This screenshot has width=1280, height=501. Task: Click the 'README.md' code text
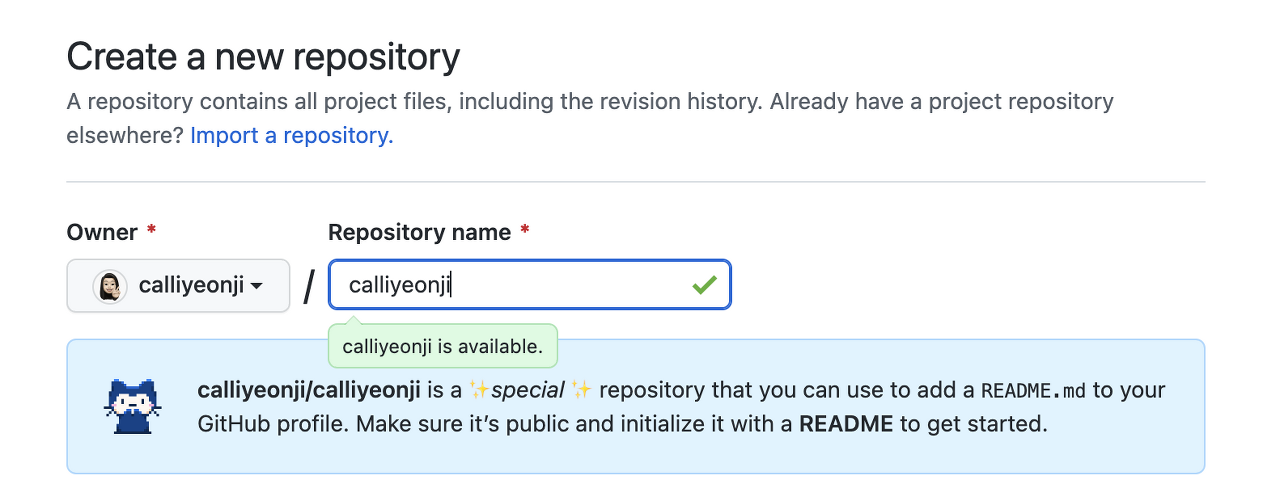[x=1034, y=390]
